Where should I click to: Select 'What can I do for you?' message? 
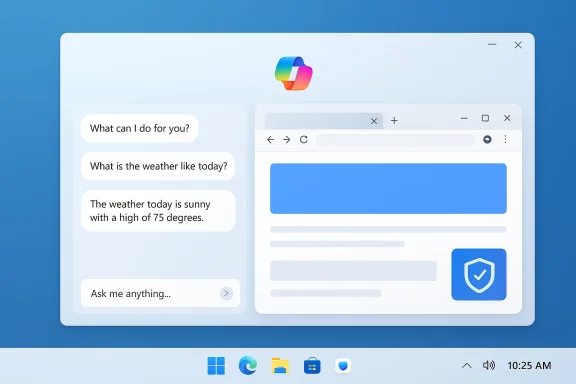140,128
